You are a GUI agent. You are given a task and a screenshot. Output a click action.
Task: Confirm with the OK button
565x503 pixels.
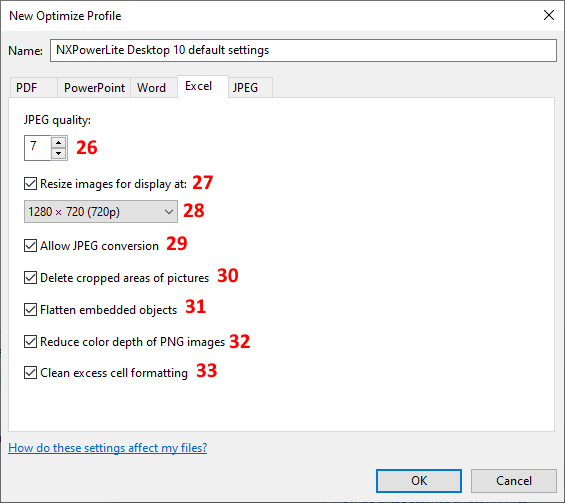(x=419, y=481)
